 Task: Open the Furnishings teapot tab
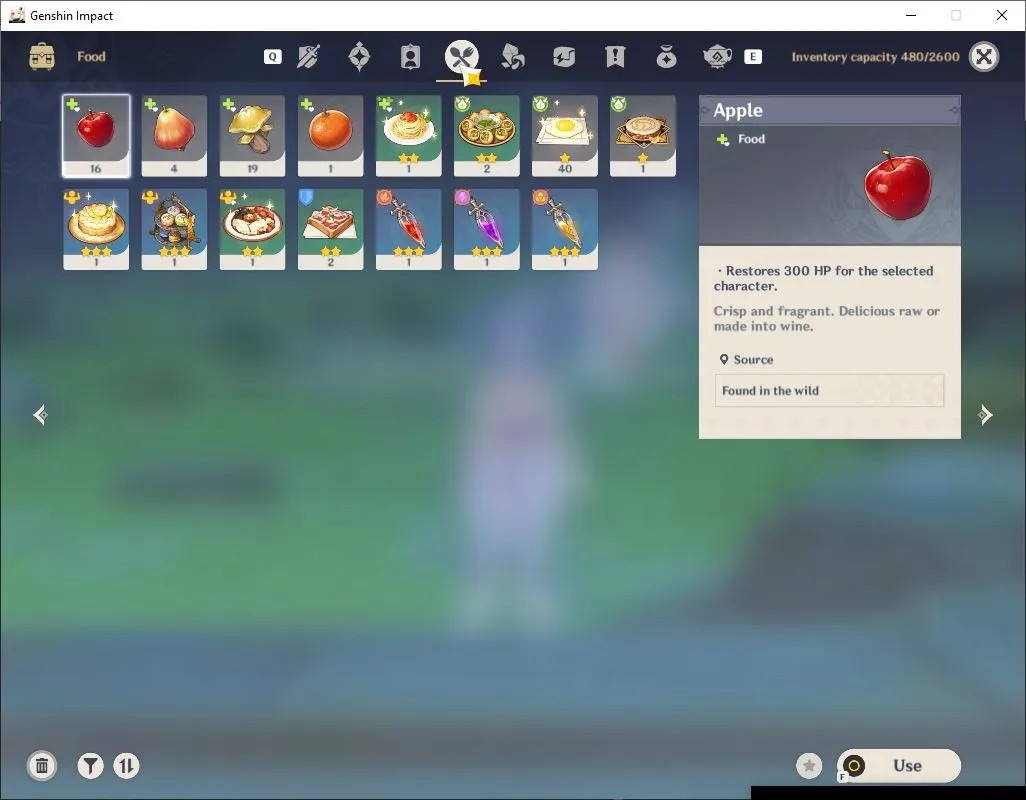point(717,57)
